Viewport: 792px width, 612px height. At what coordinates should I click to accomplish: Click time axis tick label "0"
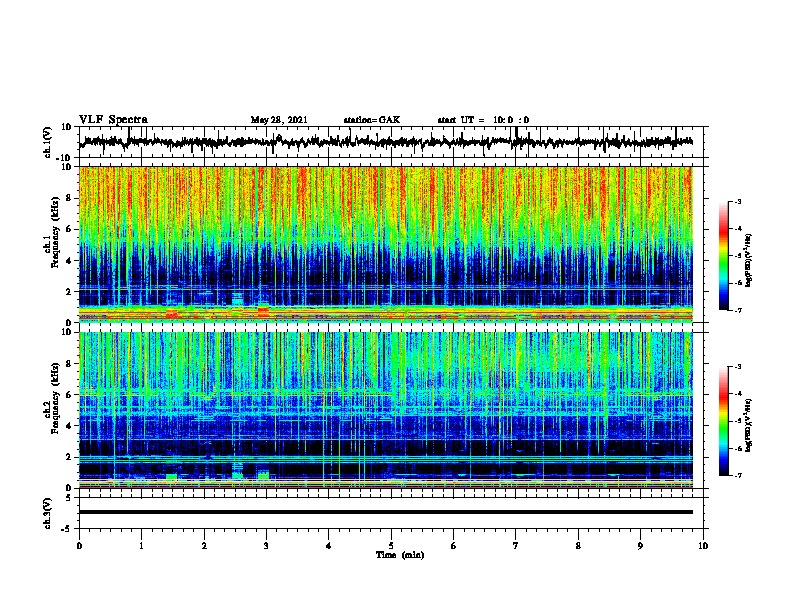point(79,546)
